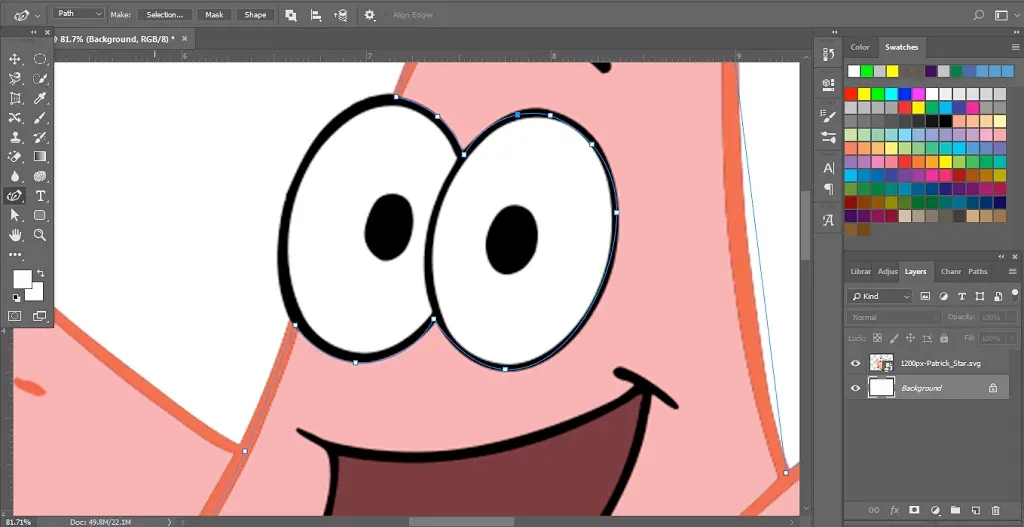
Task: Select the Eyedropper tool
Action: (40, 99)
